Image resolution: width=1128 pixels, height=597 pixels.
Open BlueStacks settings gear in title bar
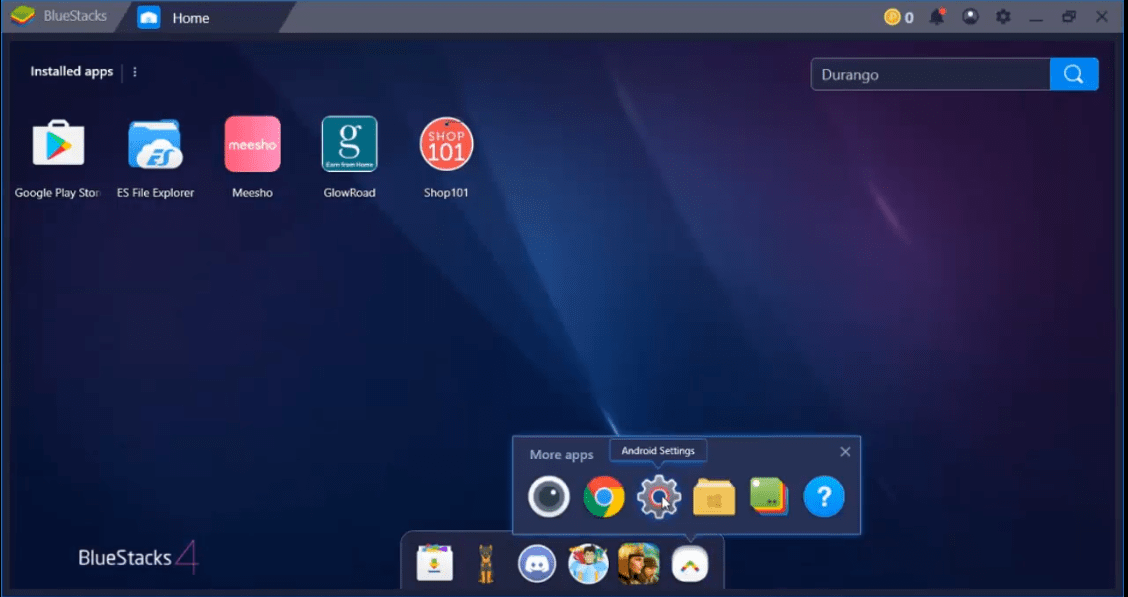1003,17
